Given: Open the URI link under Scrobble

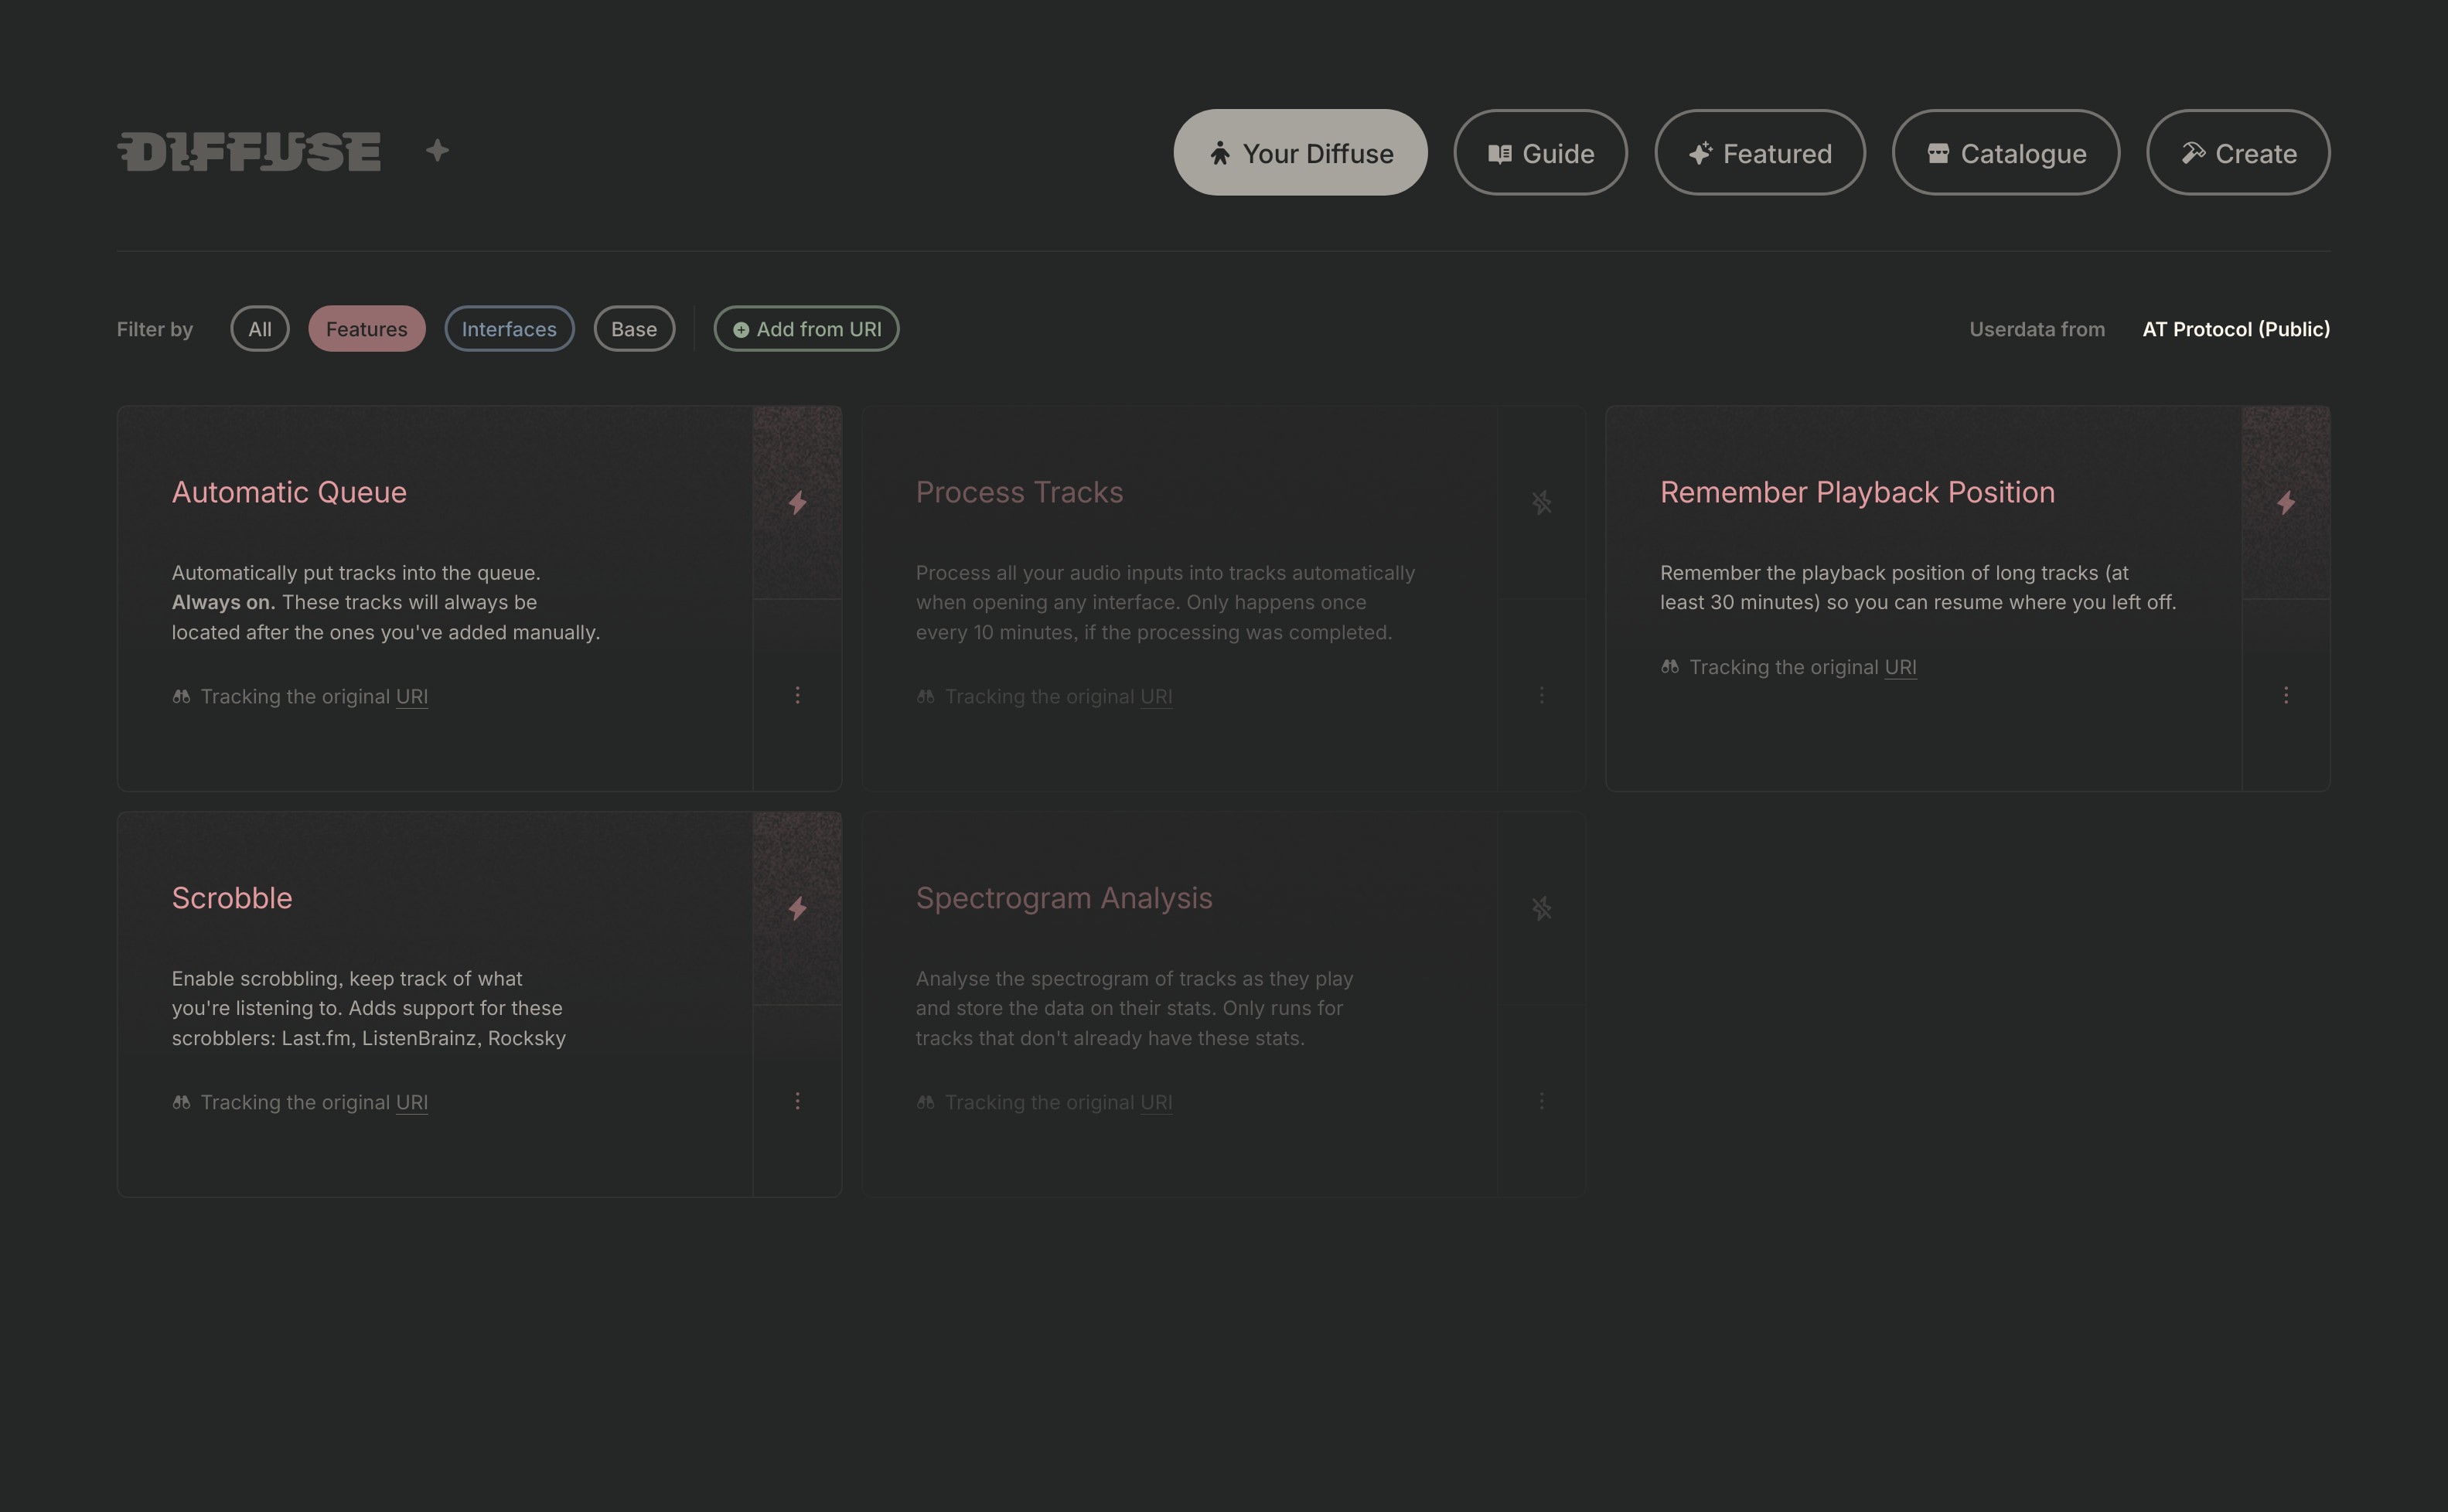Looking at the screenshot, I should 412,1102.
